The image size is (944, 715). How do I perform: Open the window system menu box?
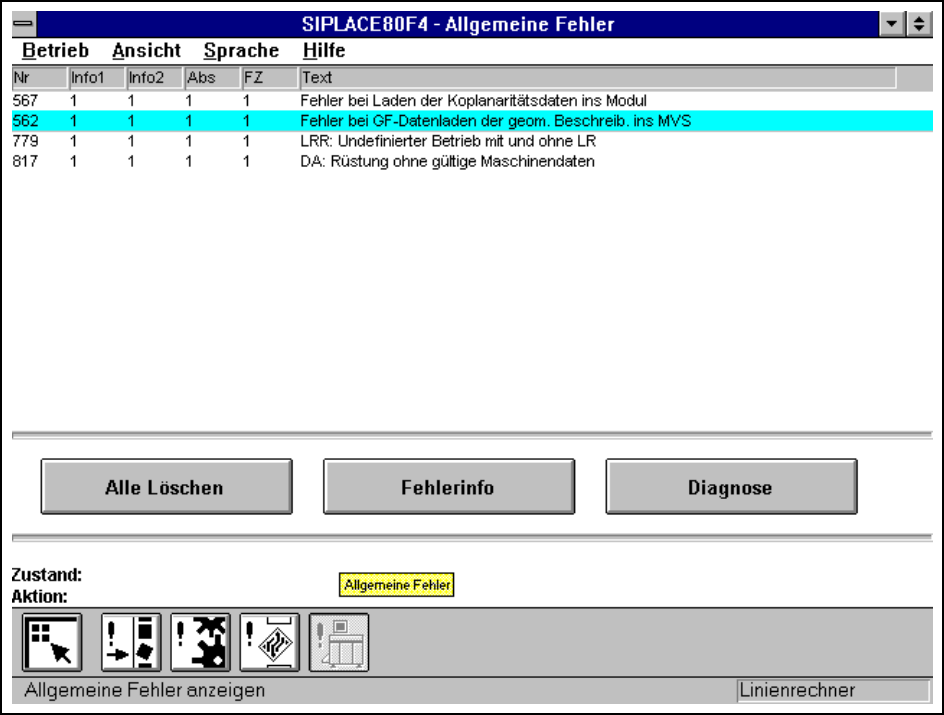[24, 24]
